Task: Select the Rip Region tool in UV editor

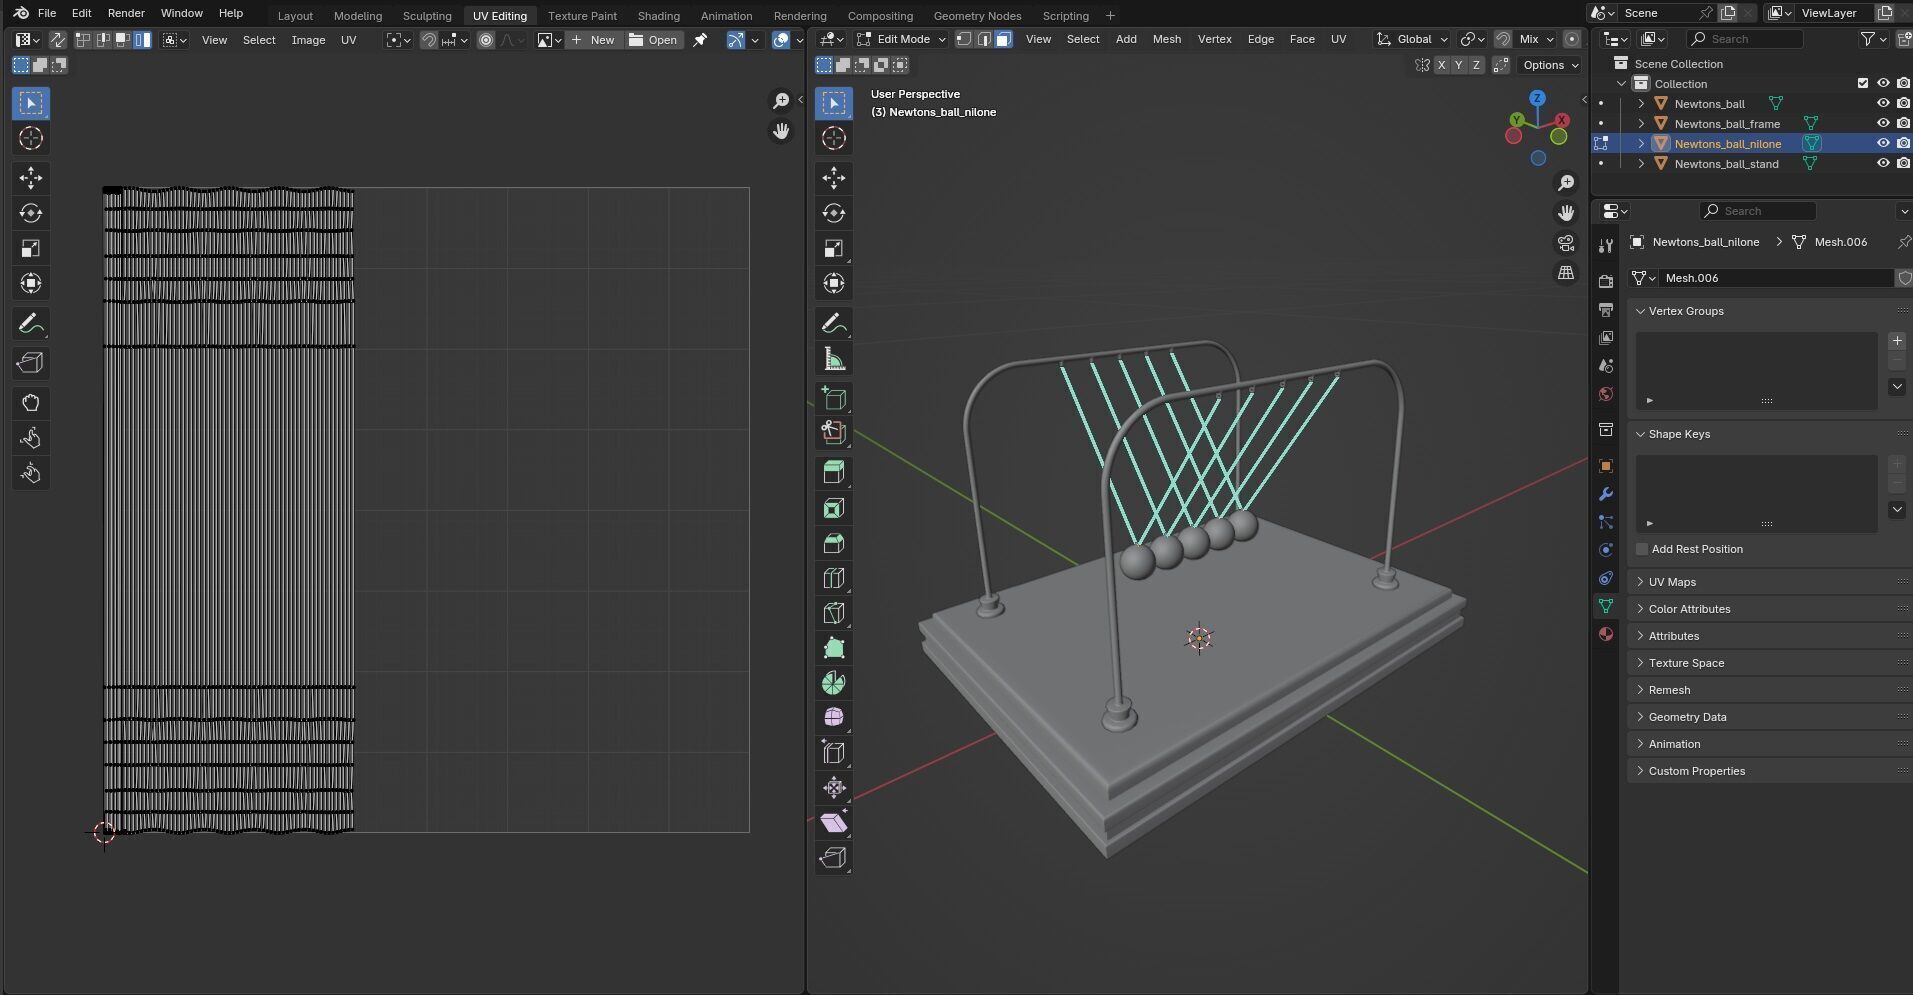Action: coord(31,363)
